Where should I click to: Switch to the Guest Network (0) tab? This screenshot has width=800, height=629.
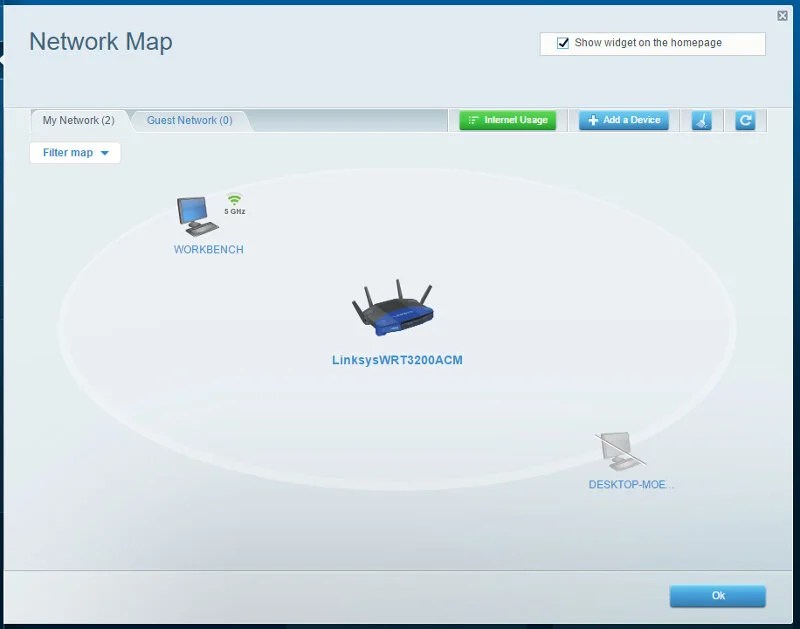(x=189, y=120)
